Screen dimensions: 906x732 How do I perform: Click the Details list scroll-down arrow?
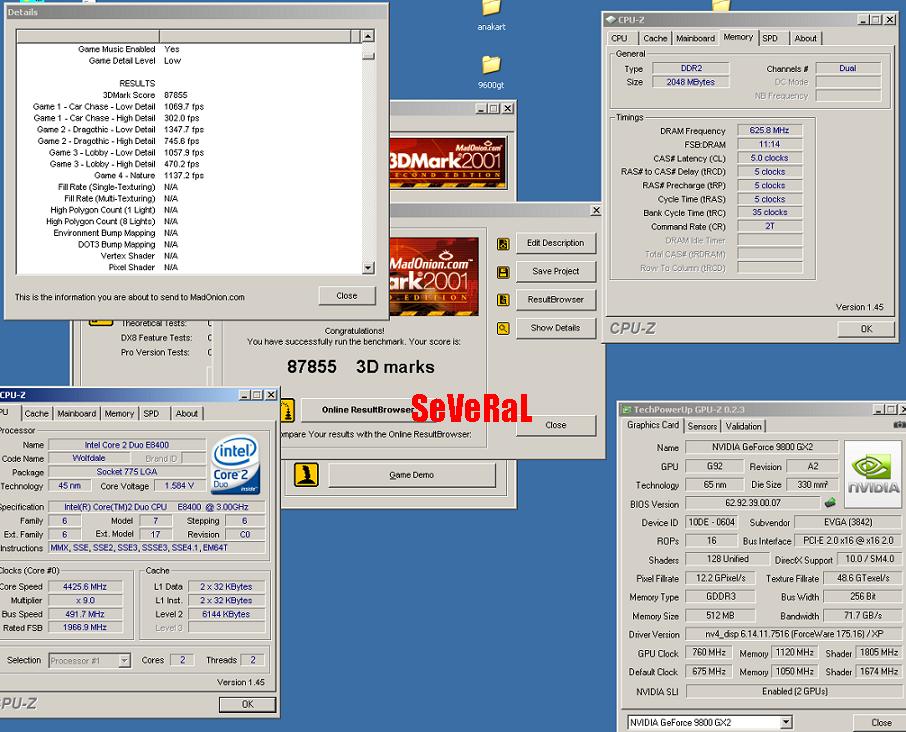tap(368, 267)
